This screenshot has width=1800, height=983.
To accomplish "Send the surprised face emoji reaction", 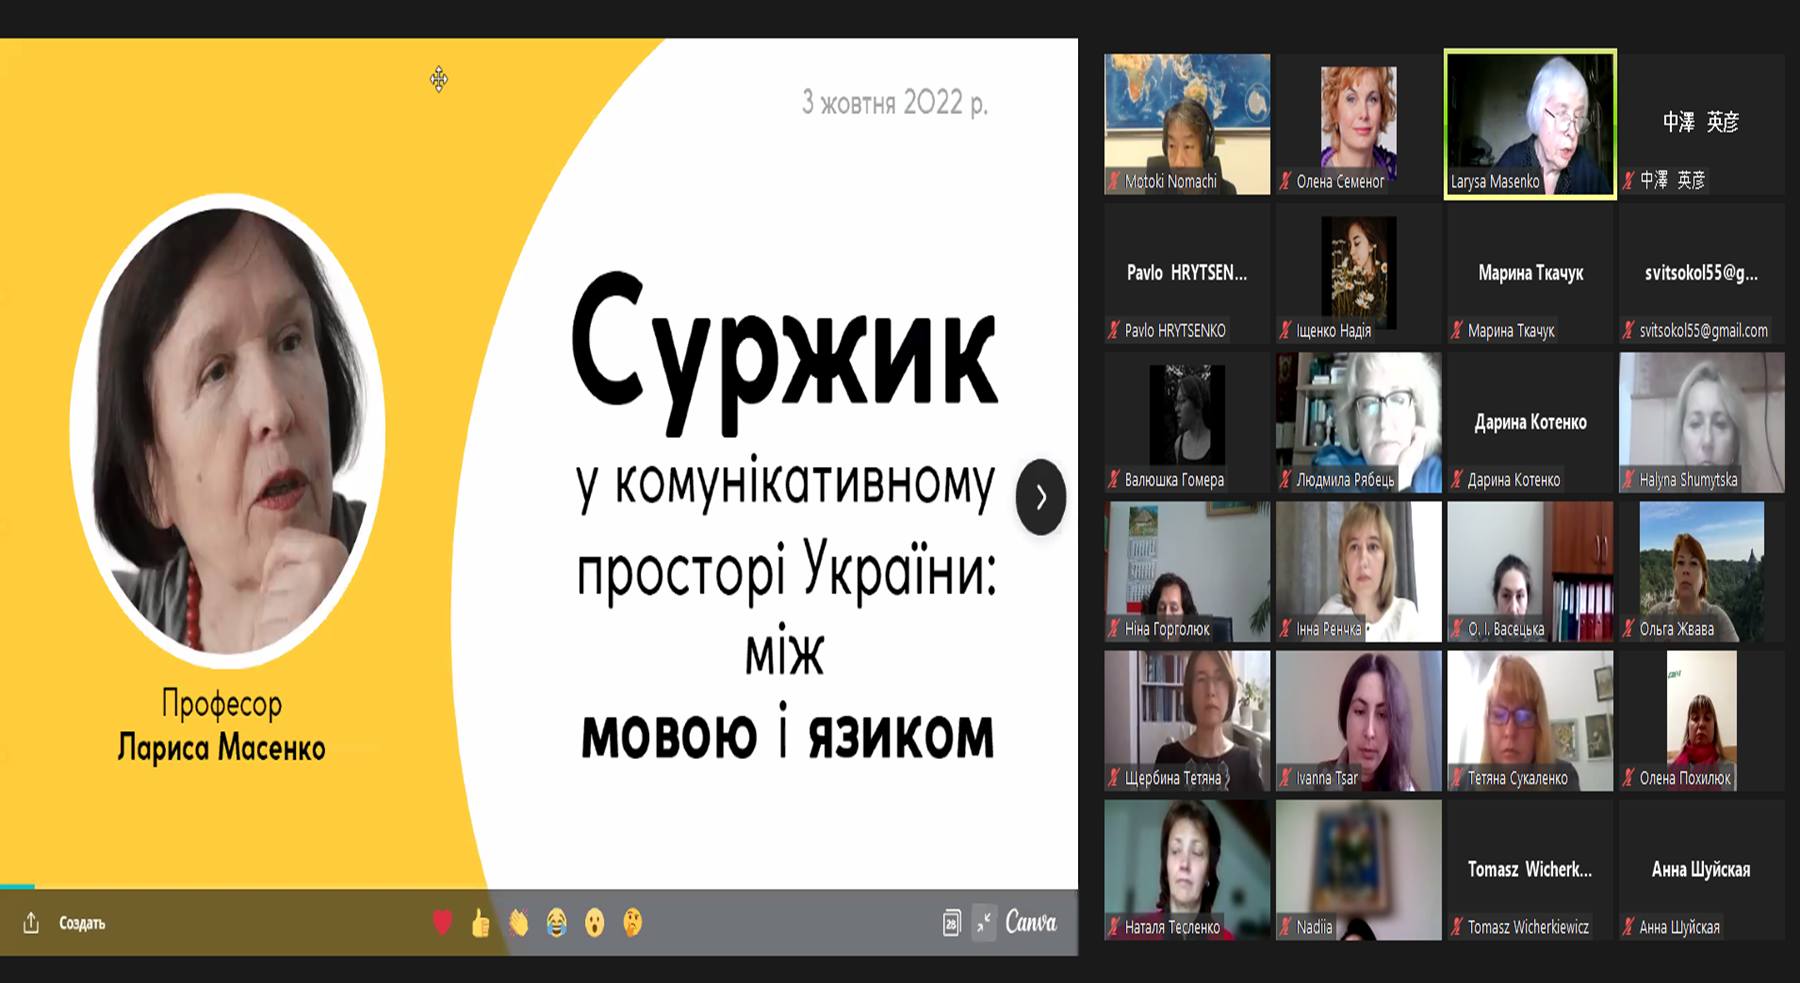I will point(595,922).
